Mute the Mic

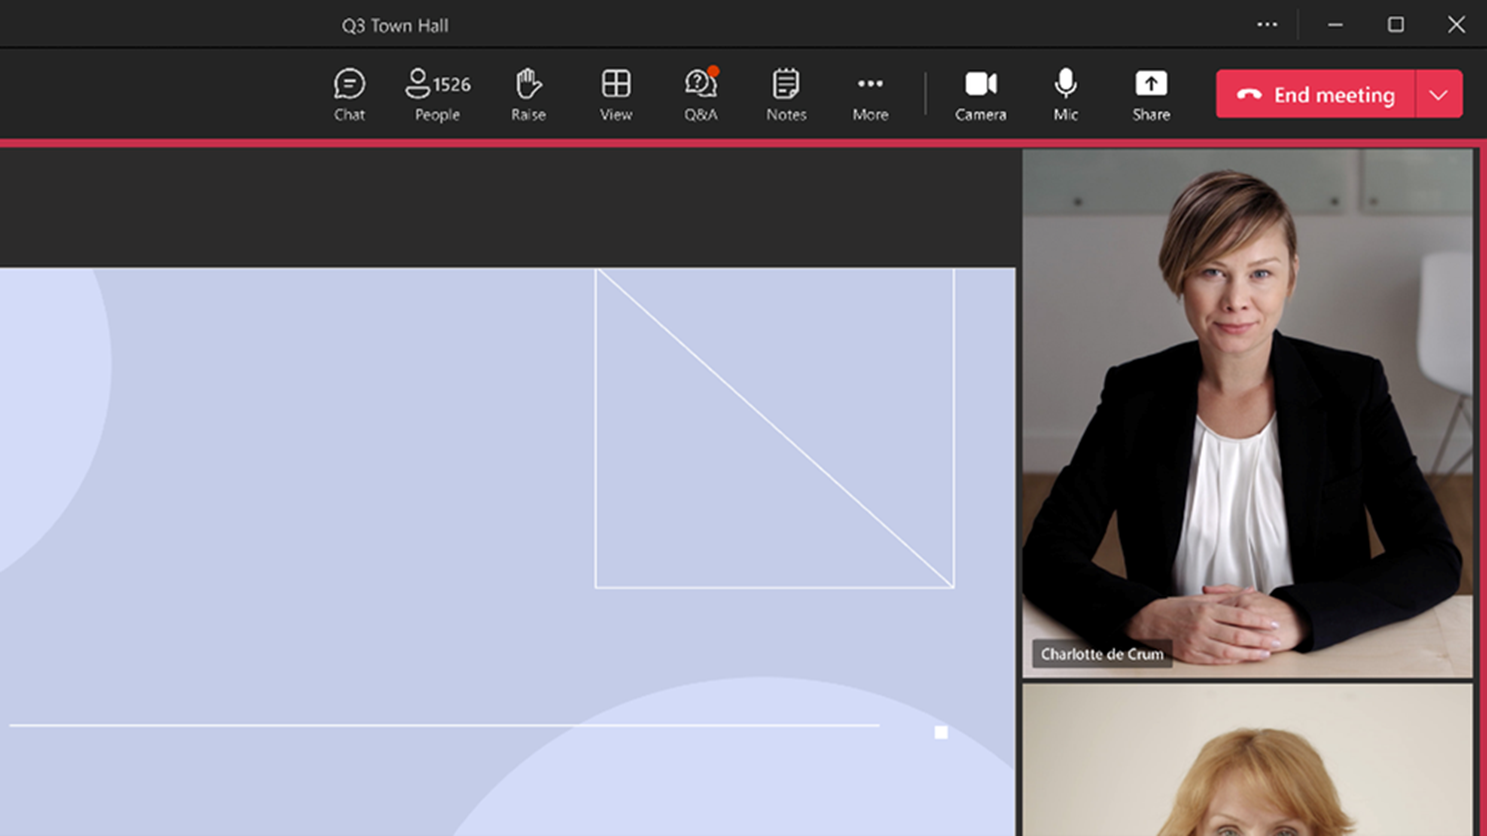[x=1065, y=95]
